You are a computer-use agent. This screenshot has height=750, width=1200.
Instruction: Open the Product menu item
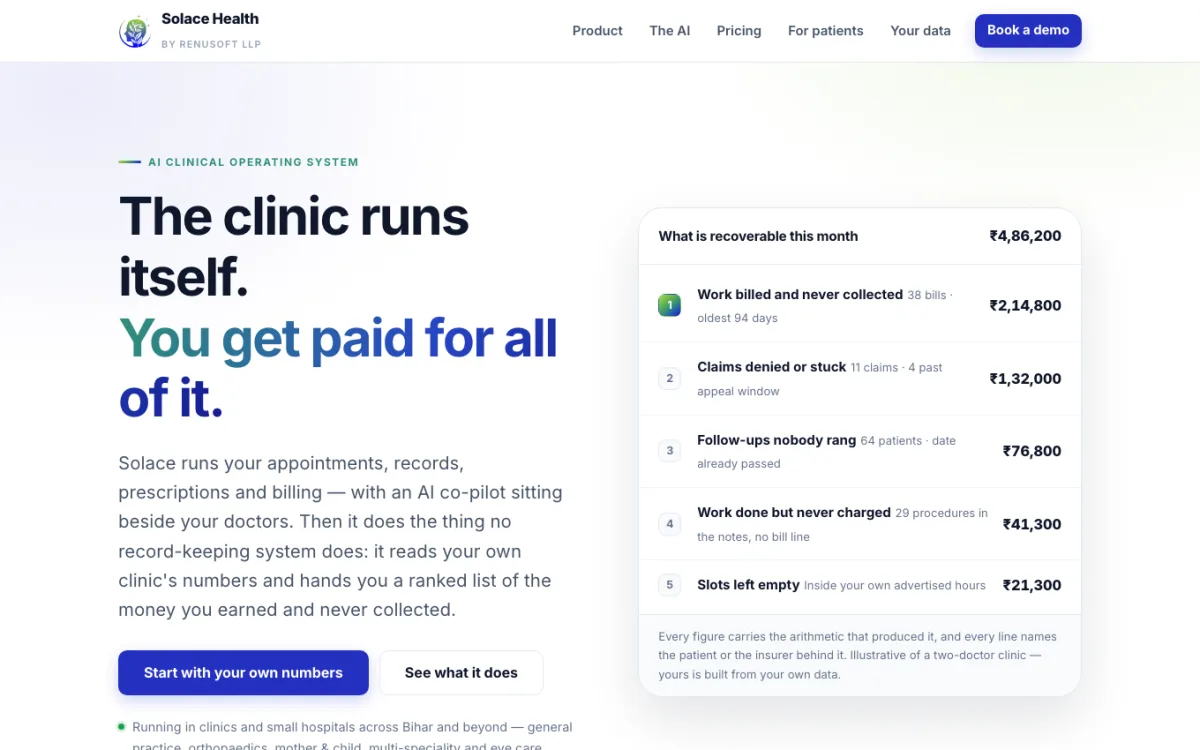[597, 31]
